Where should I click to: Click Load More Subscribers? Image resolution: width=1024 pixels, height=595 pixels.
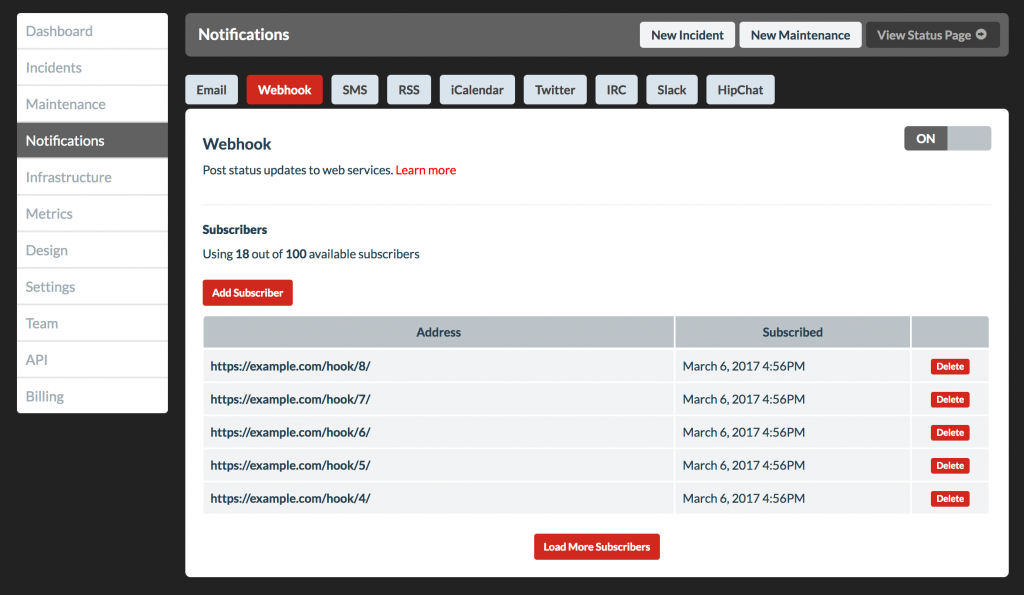coord(596,546)
